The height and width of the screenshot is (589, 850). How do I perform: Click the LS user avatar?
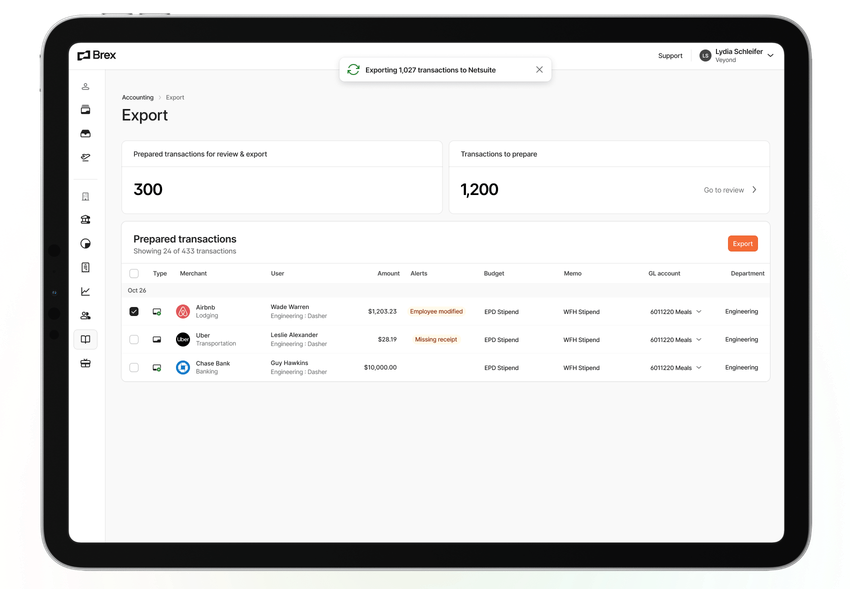click(x=705, y=56)
